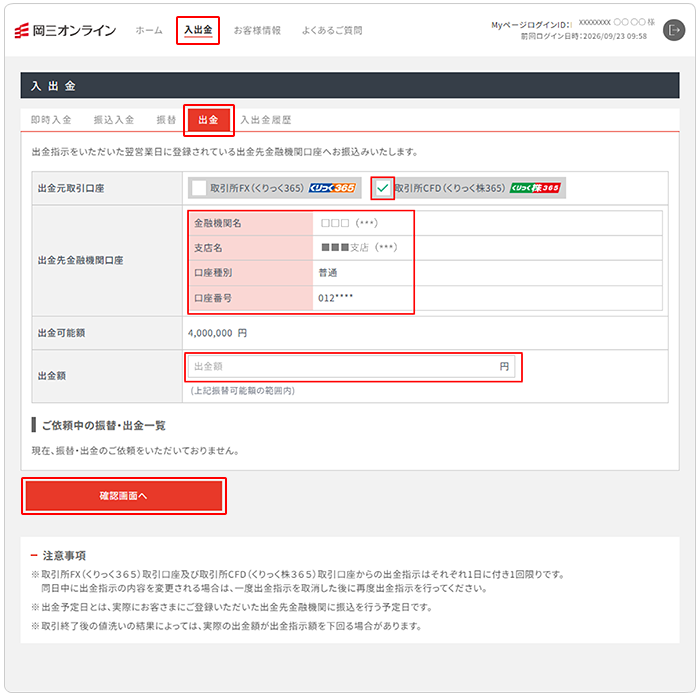Click the 4,000,000 円 available amount
This screenshot has width=700, height=697.
pyautogui.click(x=217, y=333)
